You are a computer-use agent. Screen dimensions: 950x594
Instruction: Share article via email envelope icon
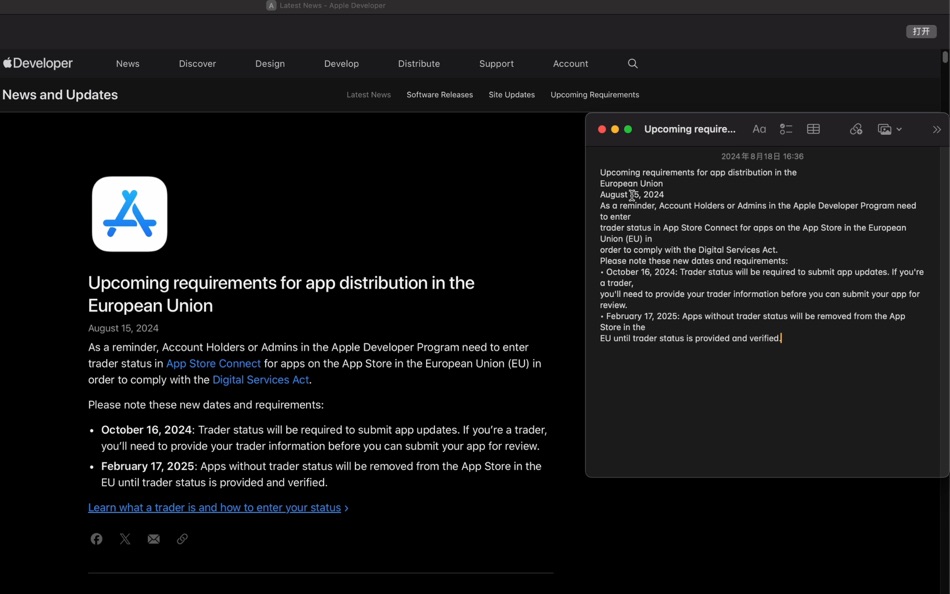click(x=154, y=539)
